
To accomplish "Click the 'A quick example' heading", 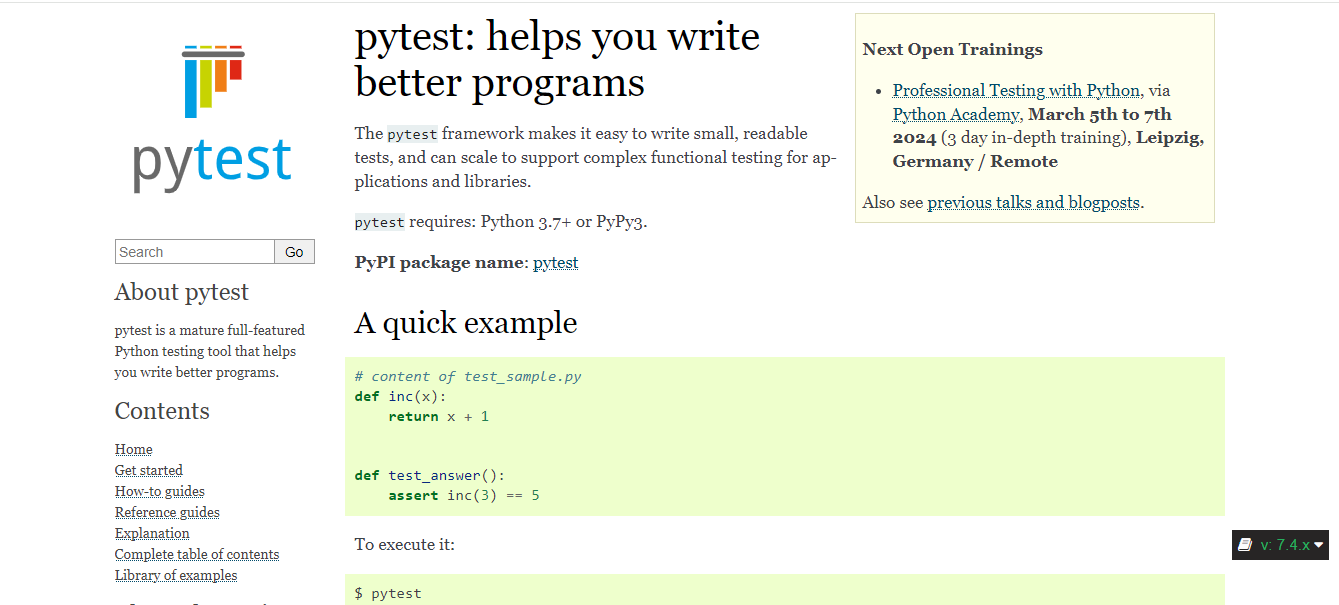I will [x=466, y=323].
